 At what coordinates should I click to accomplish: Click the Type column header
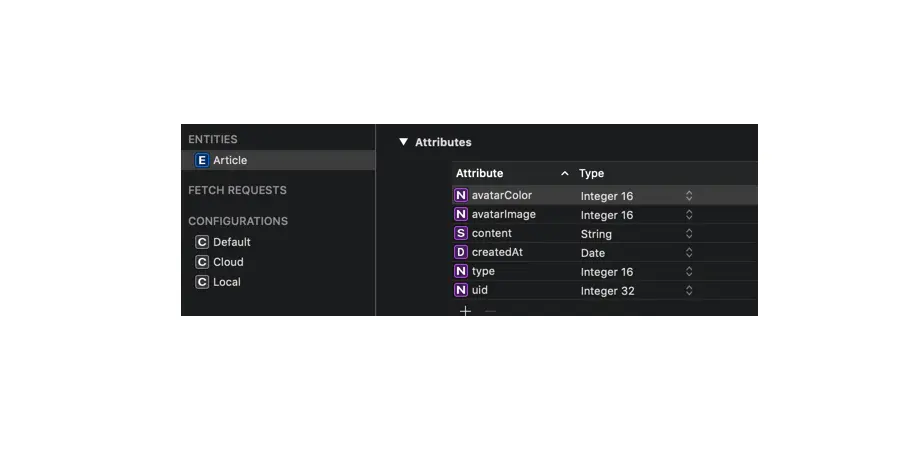591,173
